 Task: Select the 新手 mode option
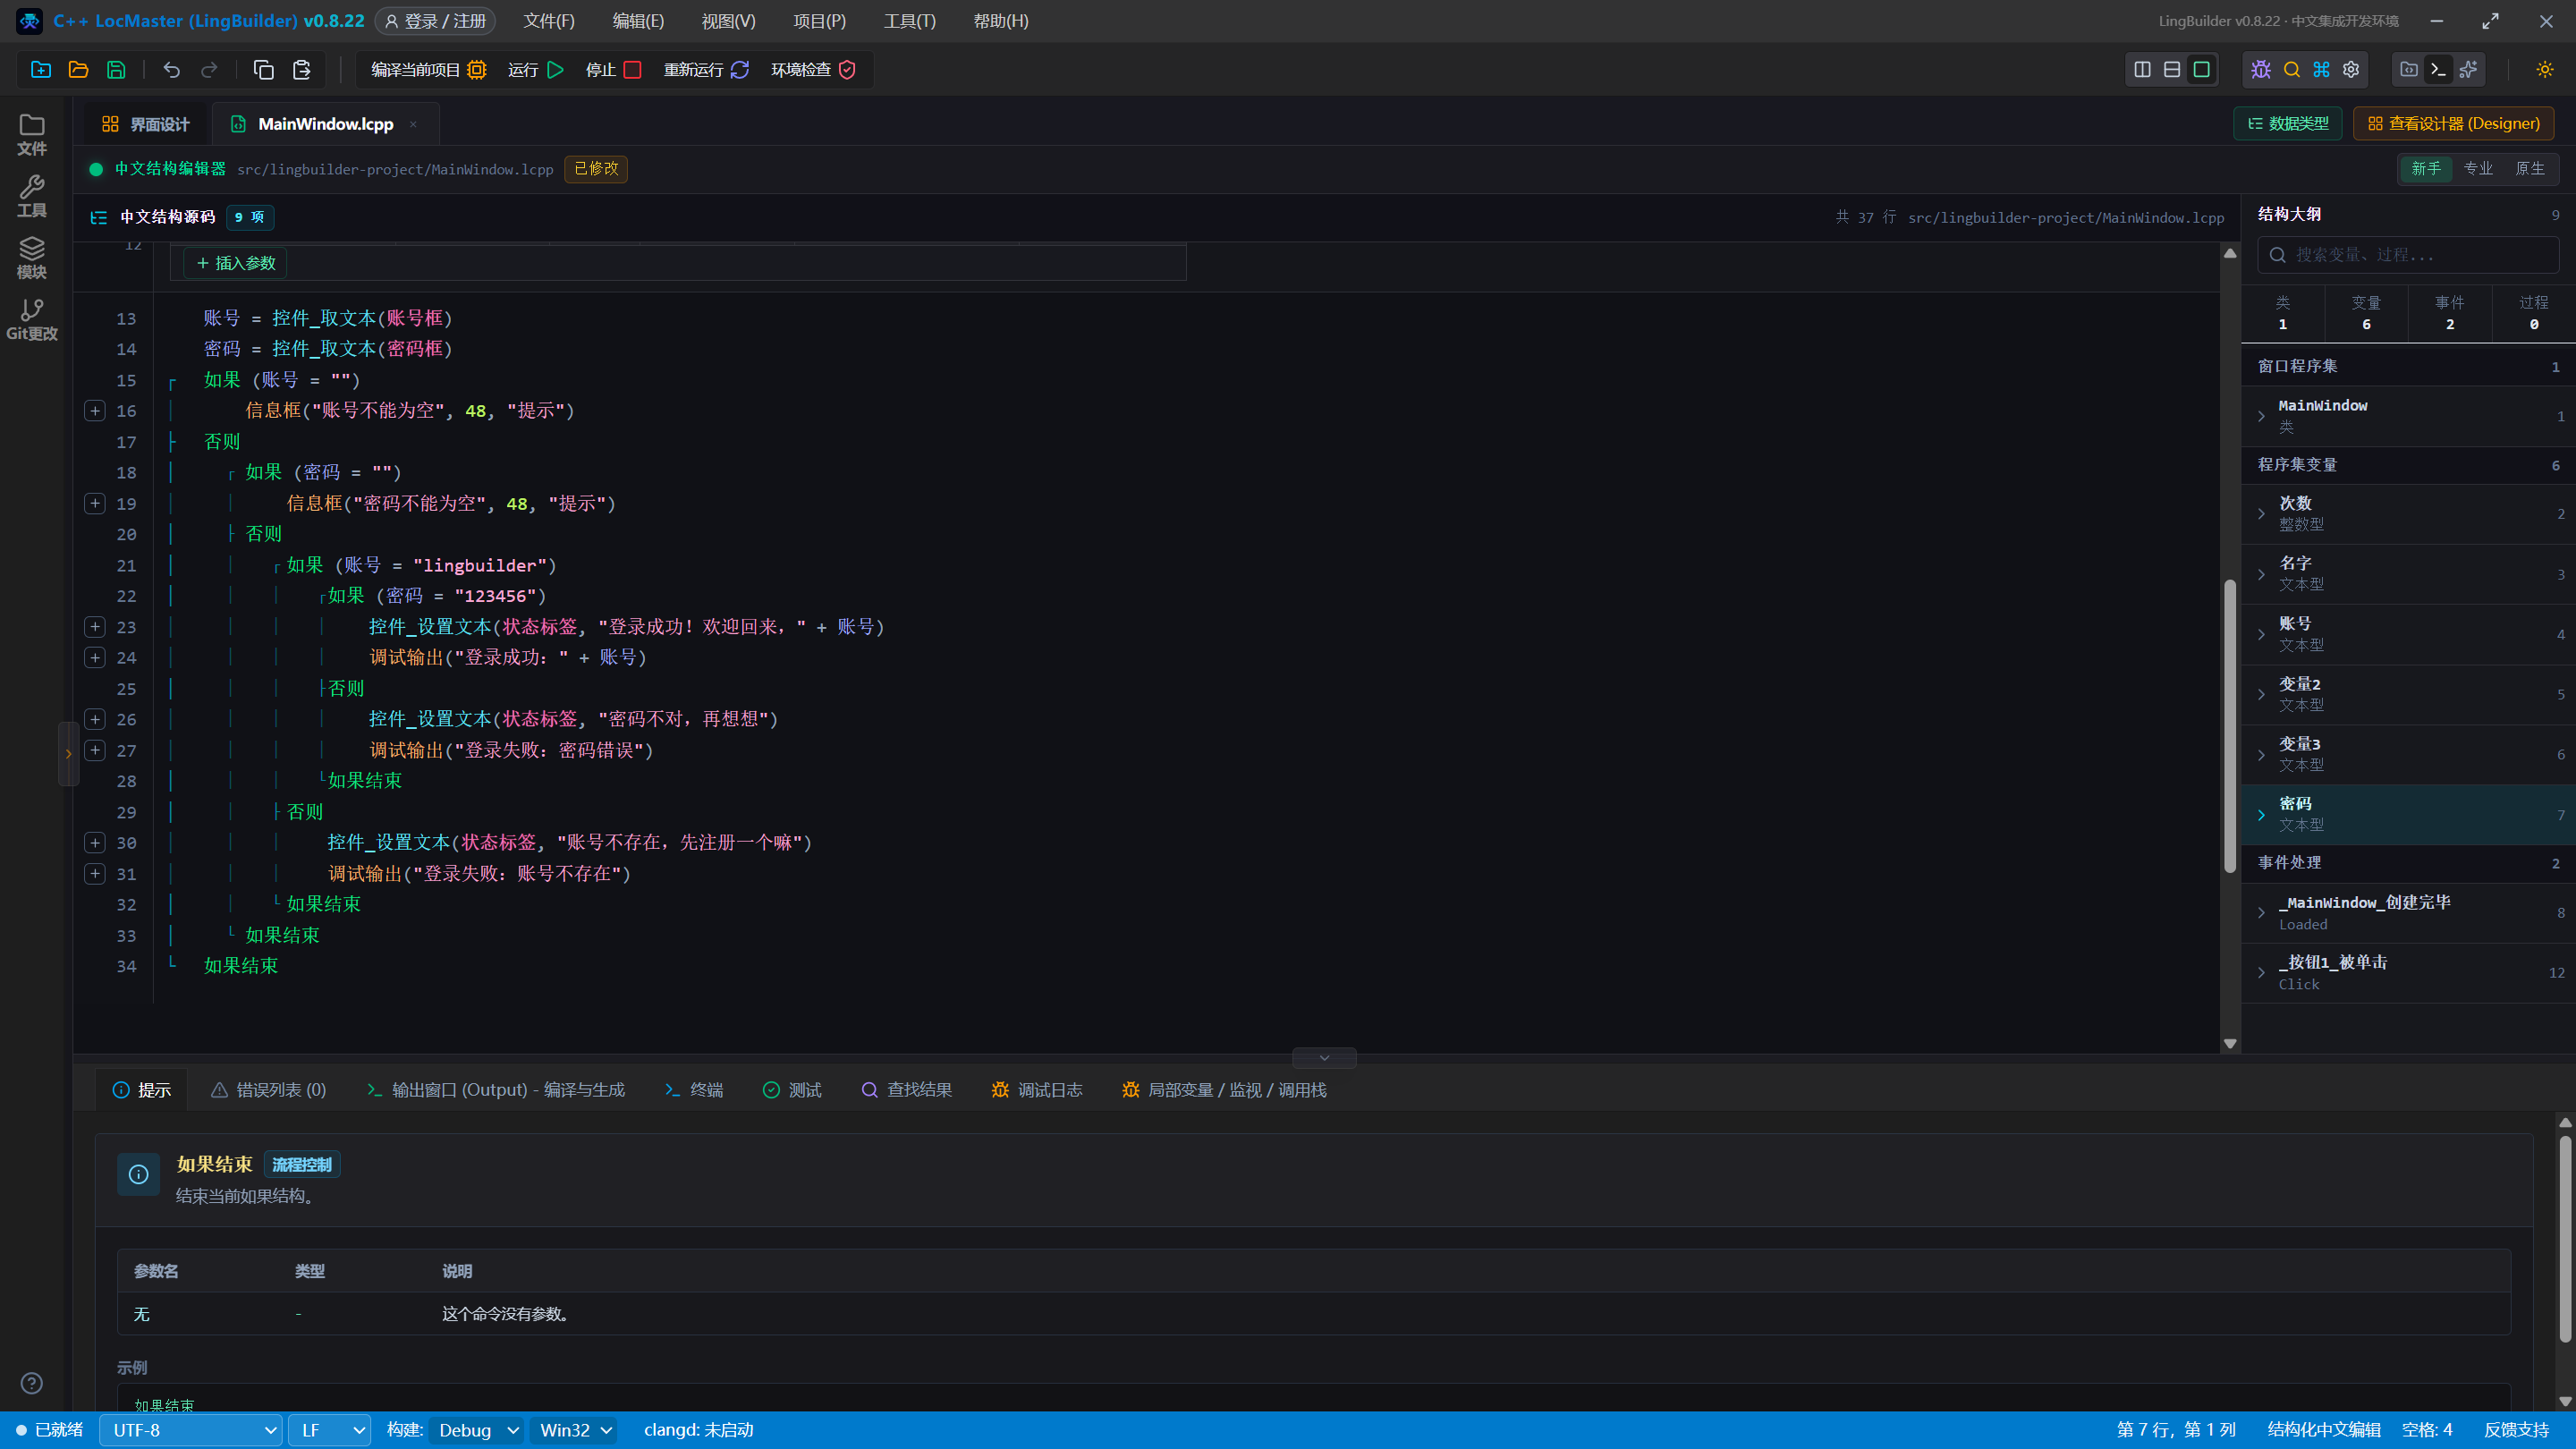2426,169
